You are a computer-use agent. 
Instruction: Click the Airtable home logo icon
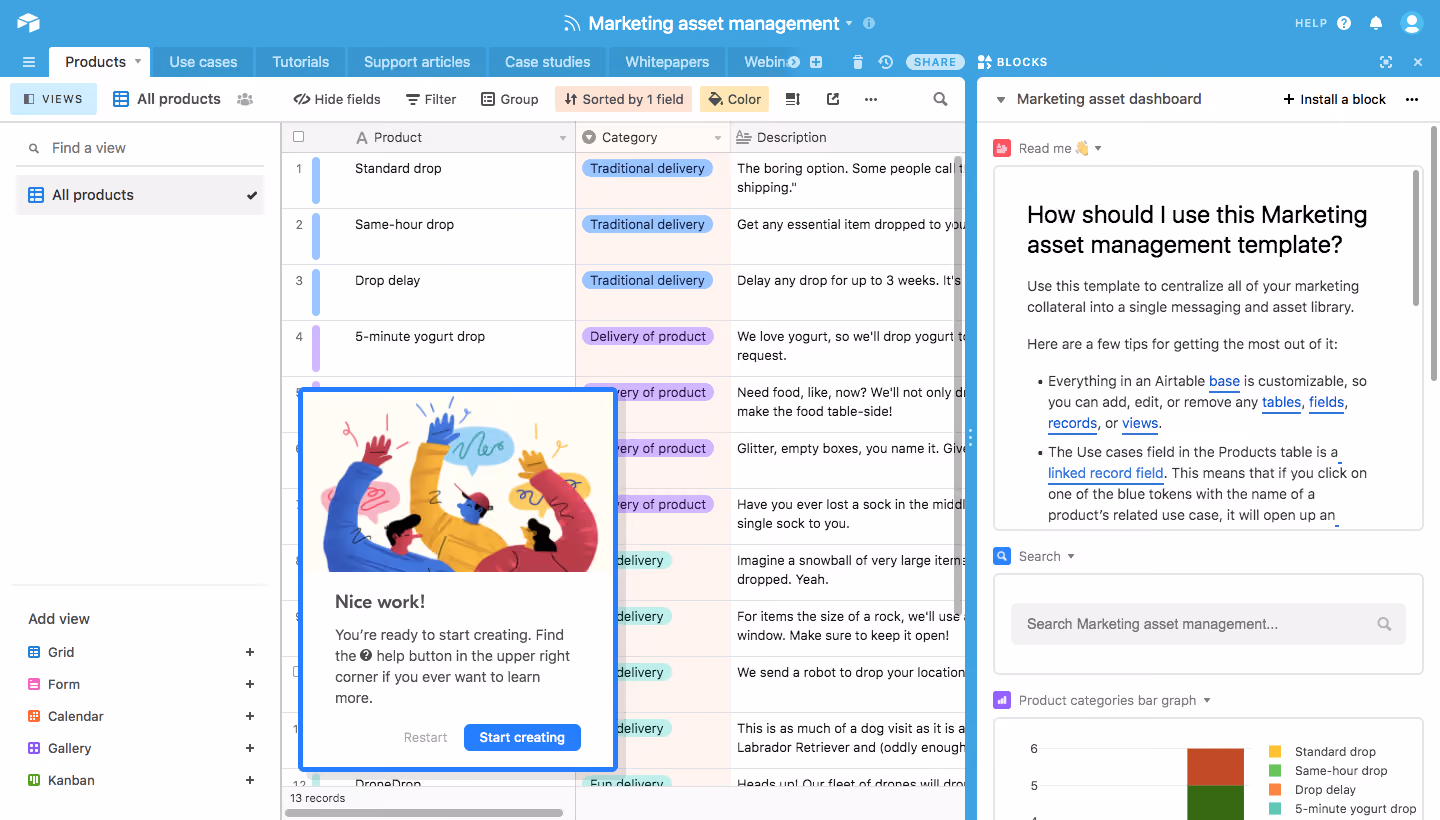click(x=28, y=22)
